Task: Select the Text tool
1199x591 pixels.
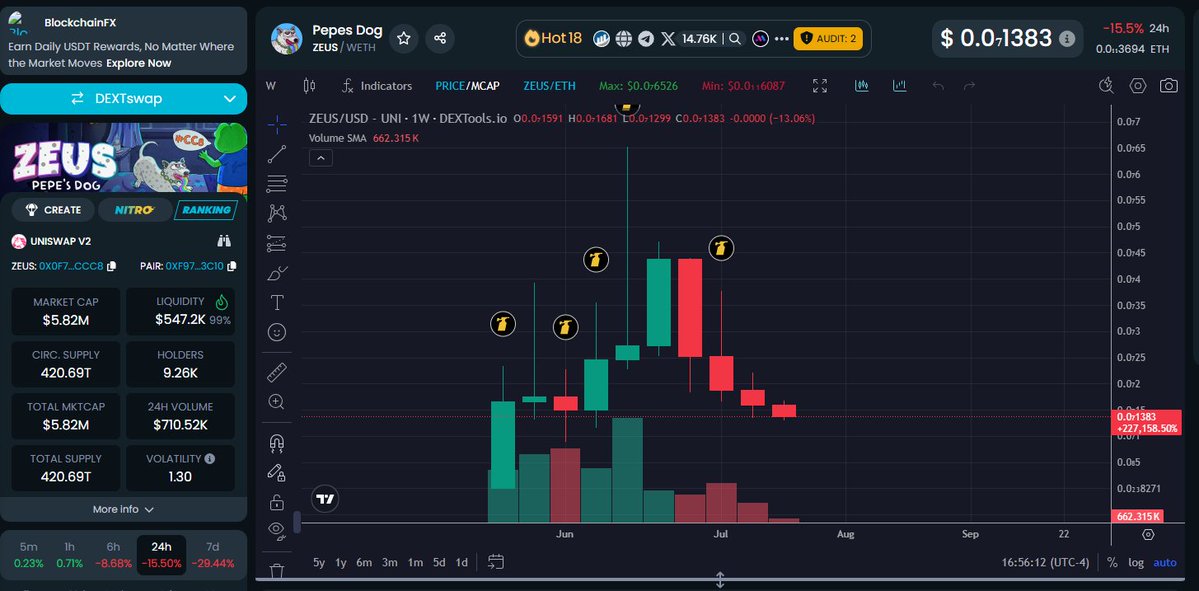Action: [x=277, y=303]
